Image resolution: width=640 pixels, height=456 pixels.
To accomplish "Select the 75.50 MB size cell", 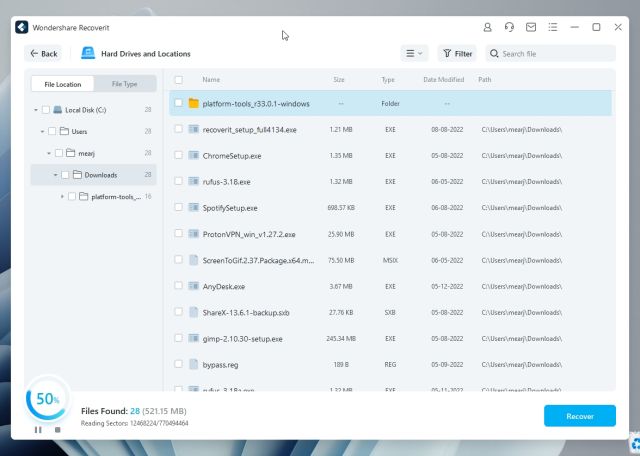I will [x=341, y=260].
